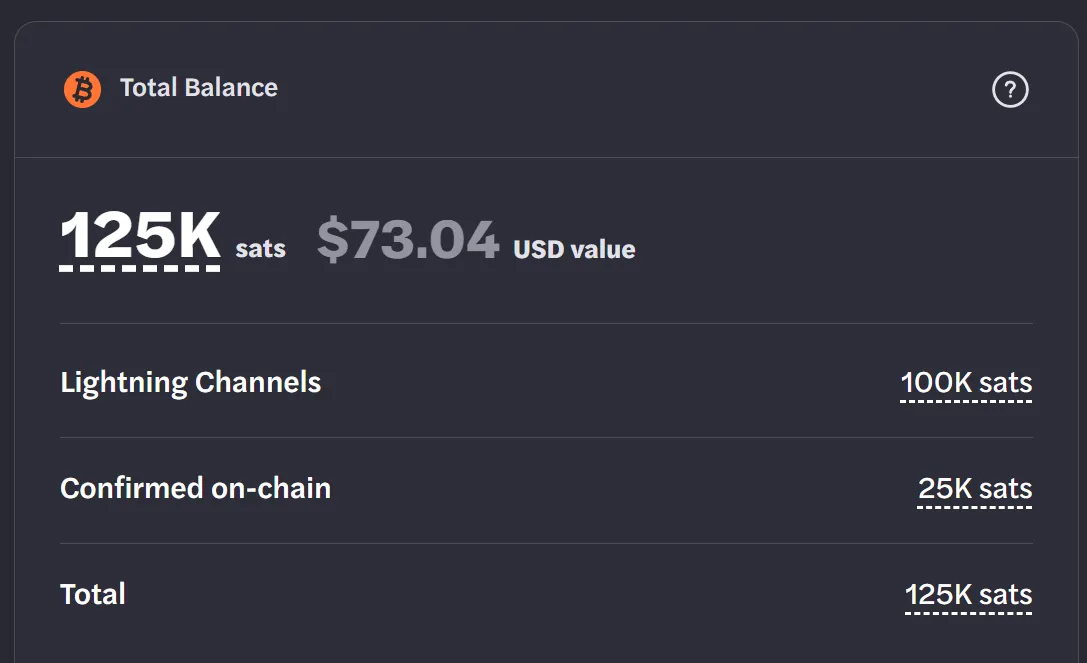Click the word Channels in Lightning Channels
Viewport: 1087px width, 663px height.
coord(258,382)
